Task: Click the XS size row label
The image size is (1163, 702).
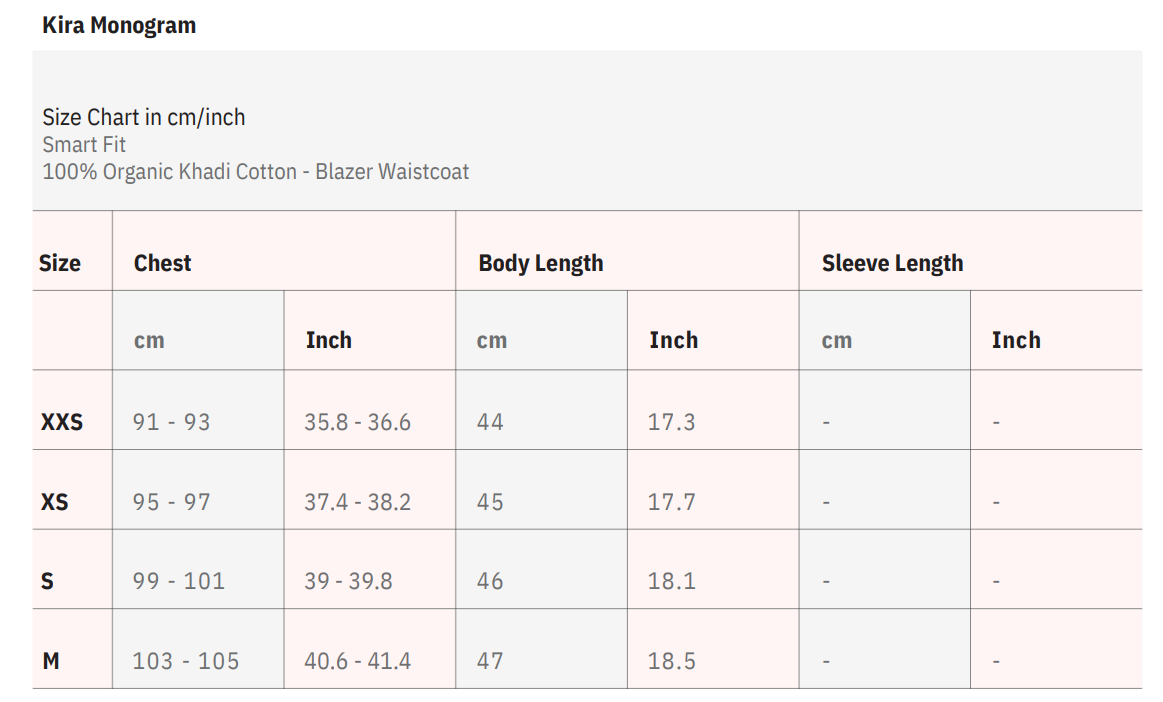Action: click(55, 502)
